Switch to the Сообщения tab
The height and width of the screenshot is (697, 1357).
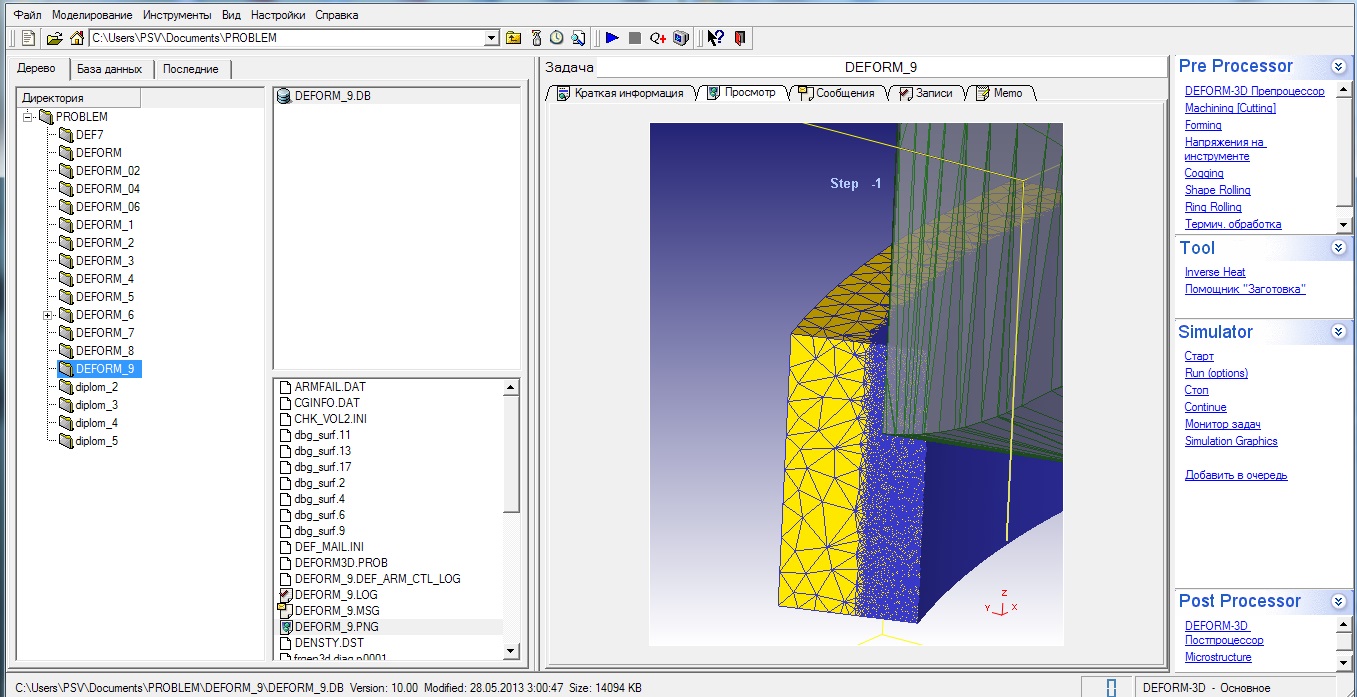(x=843, y=93)
